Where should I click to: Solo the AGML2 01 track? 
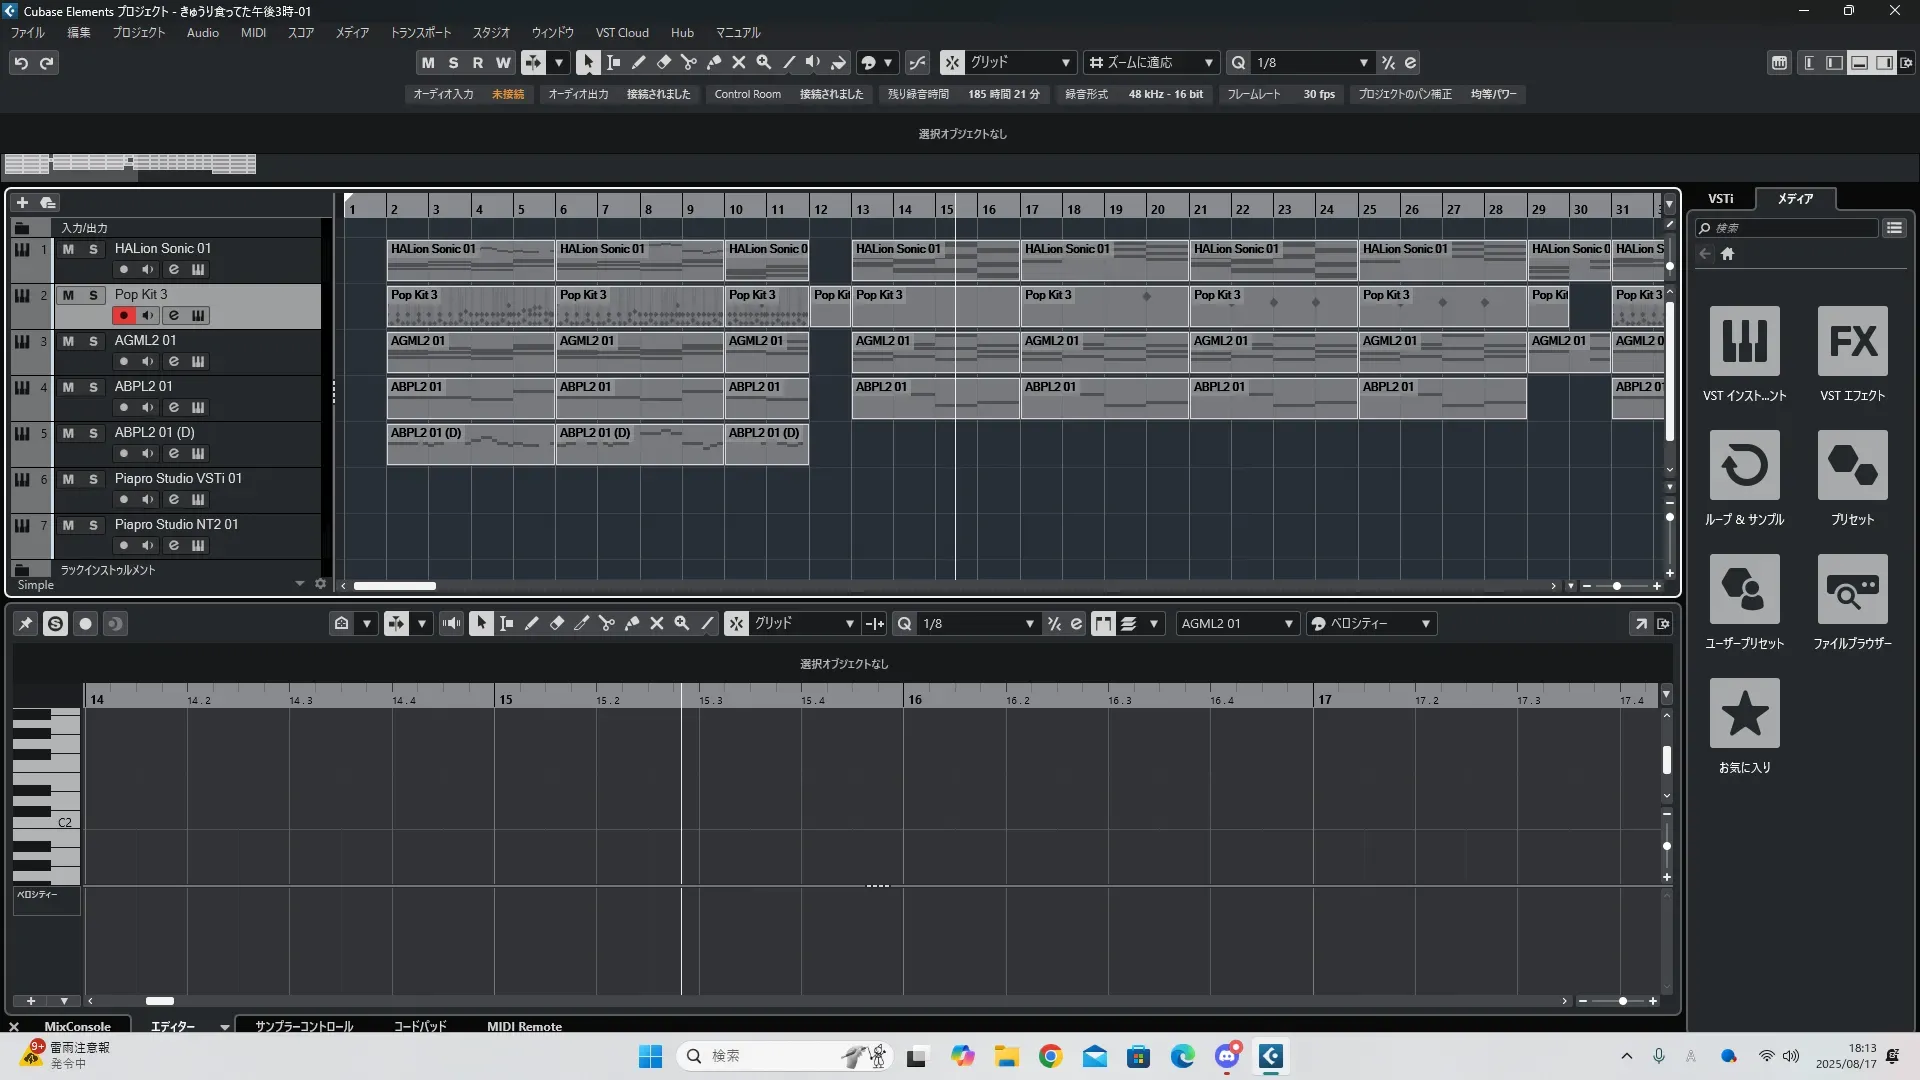point(93,341)
